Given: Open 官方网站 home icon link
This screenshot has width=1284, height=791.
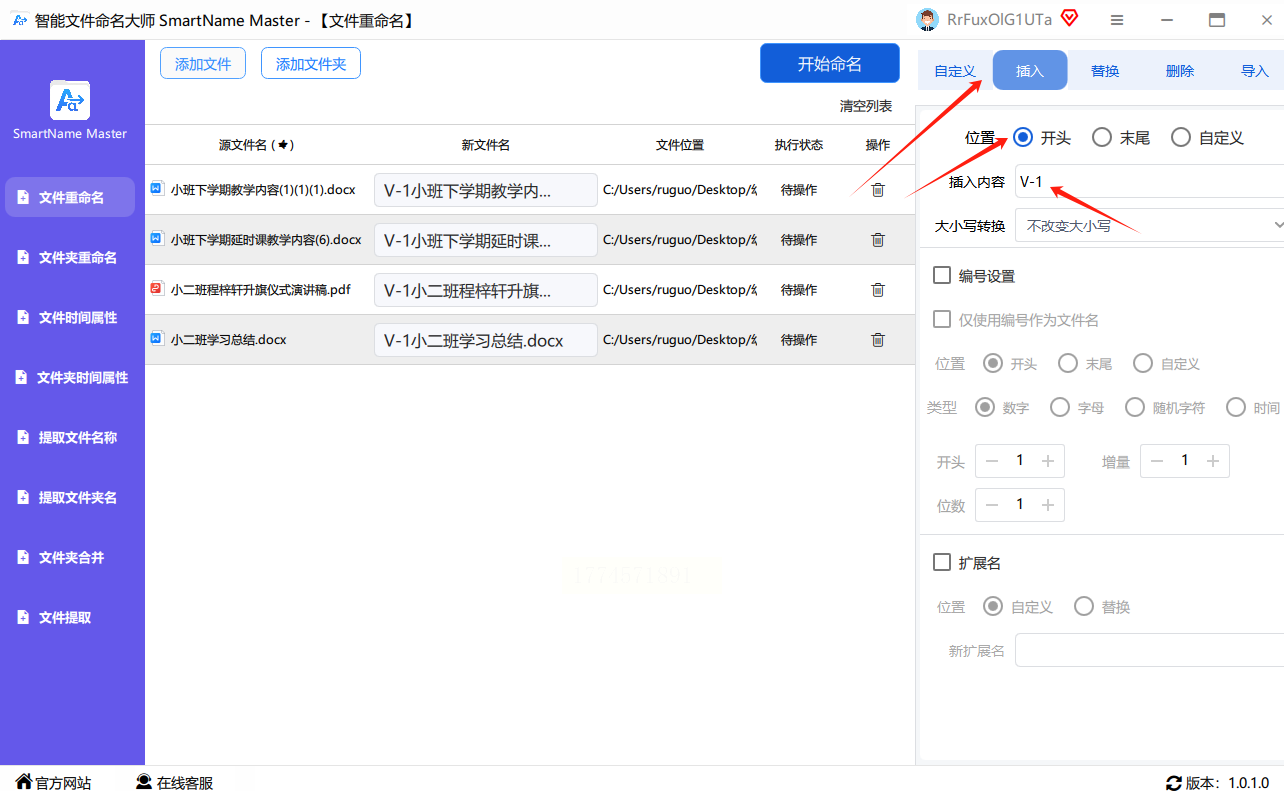Looking at the screenshot, I should pos(24,782).
